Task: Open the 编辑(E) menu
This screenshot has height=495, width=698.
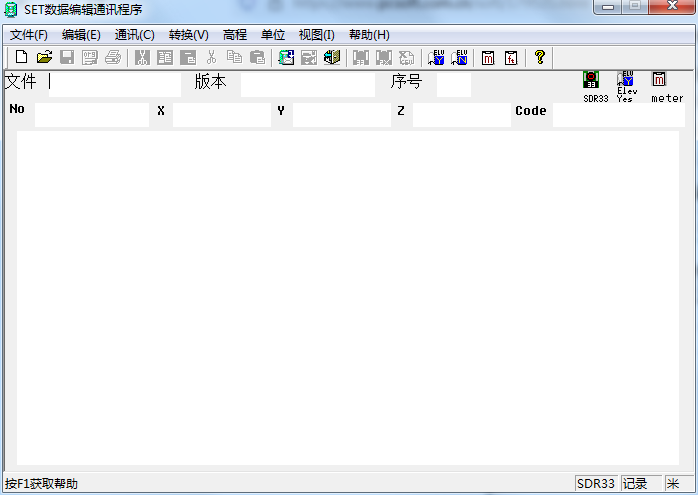Action: coord(81,35)
